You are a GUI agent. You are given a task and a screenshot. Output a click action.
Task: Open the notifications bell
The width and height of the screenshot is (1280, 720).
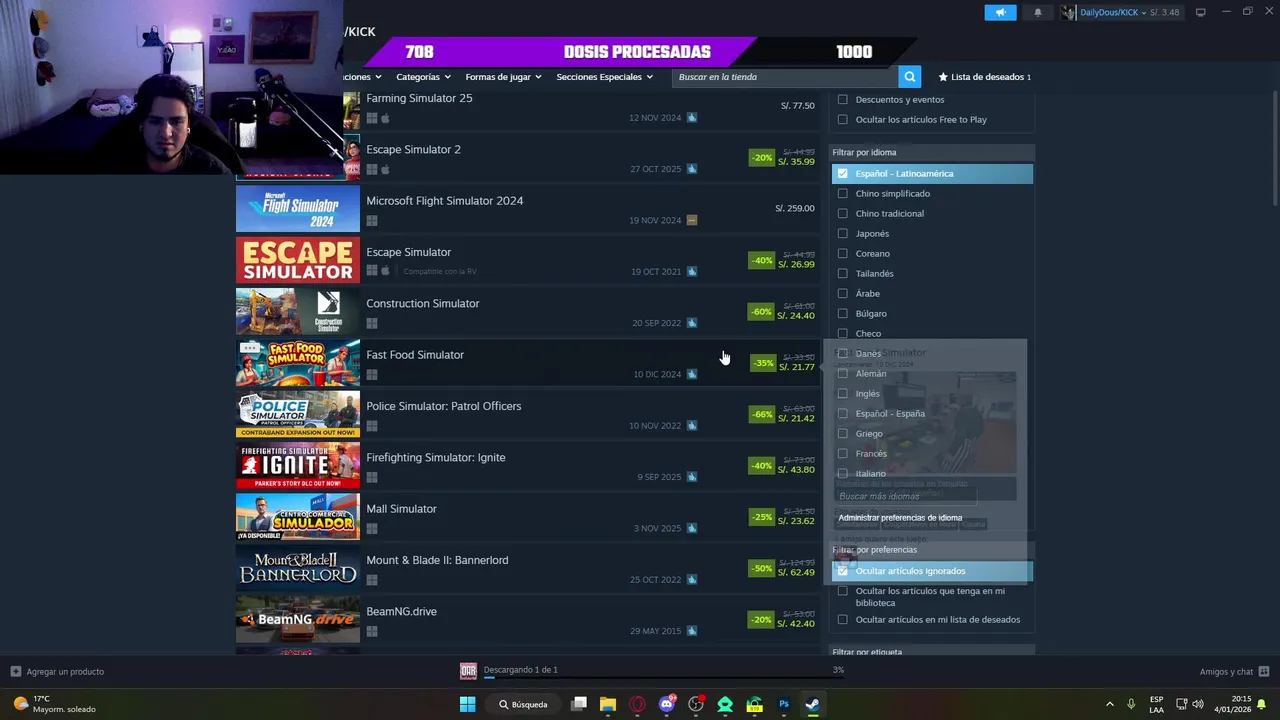(1037, 12)
